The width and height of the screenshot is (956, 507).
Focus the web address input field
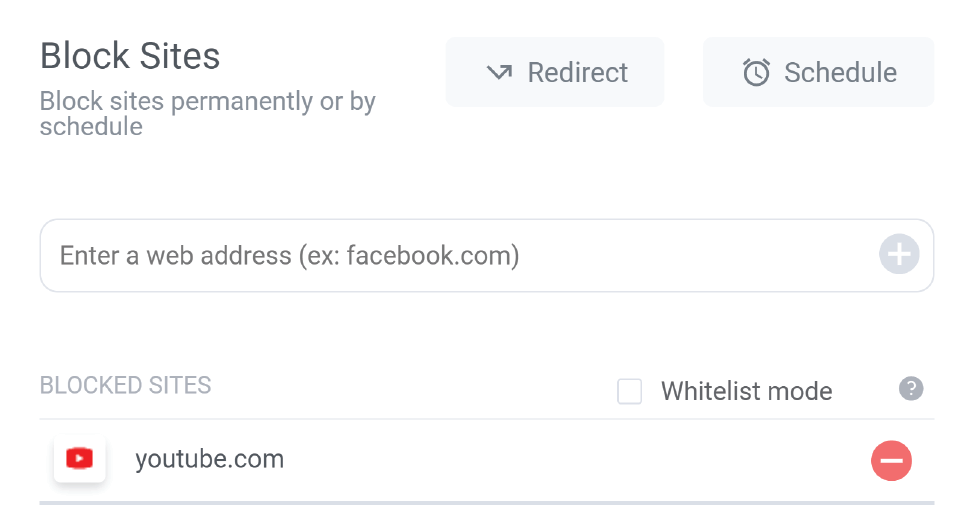click(x=487, y=255)
